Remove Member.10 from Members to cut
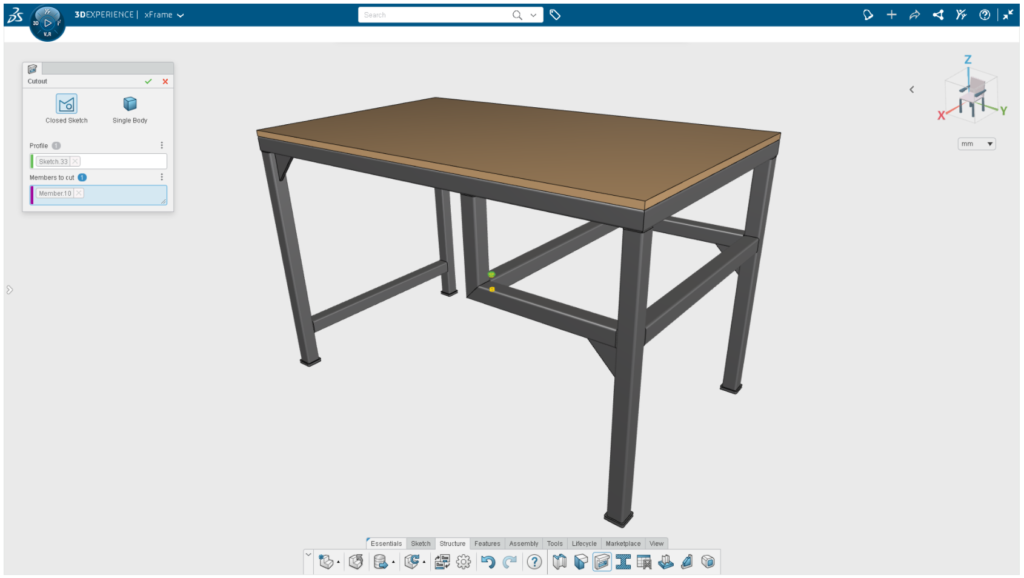Viewport: 1024px width, 578px height. click(x=79, y=193)
